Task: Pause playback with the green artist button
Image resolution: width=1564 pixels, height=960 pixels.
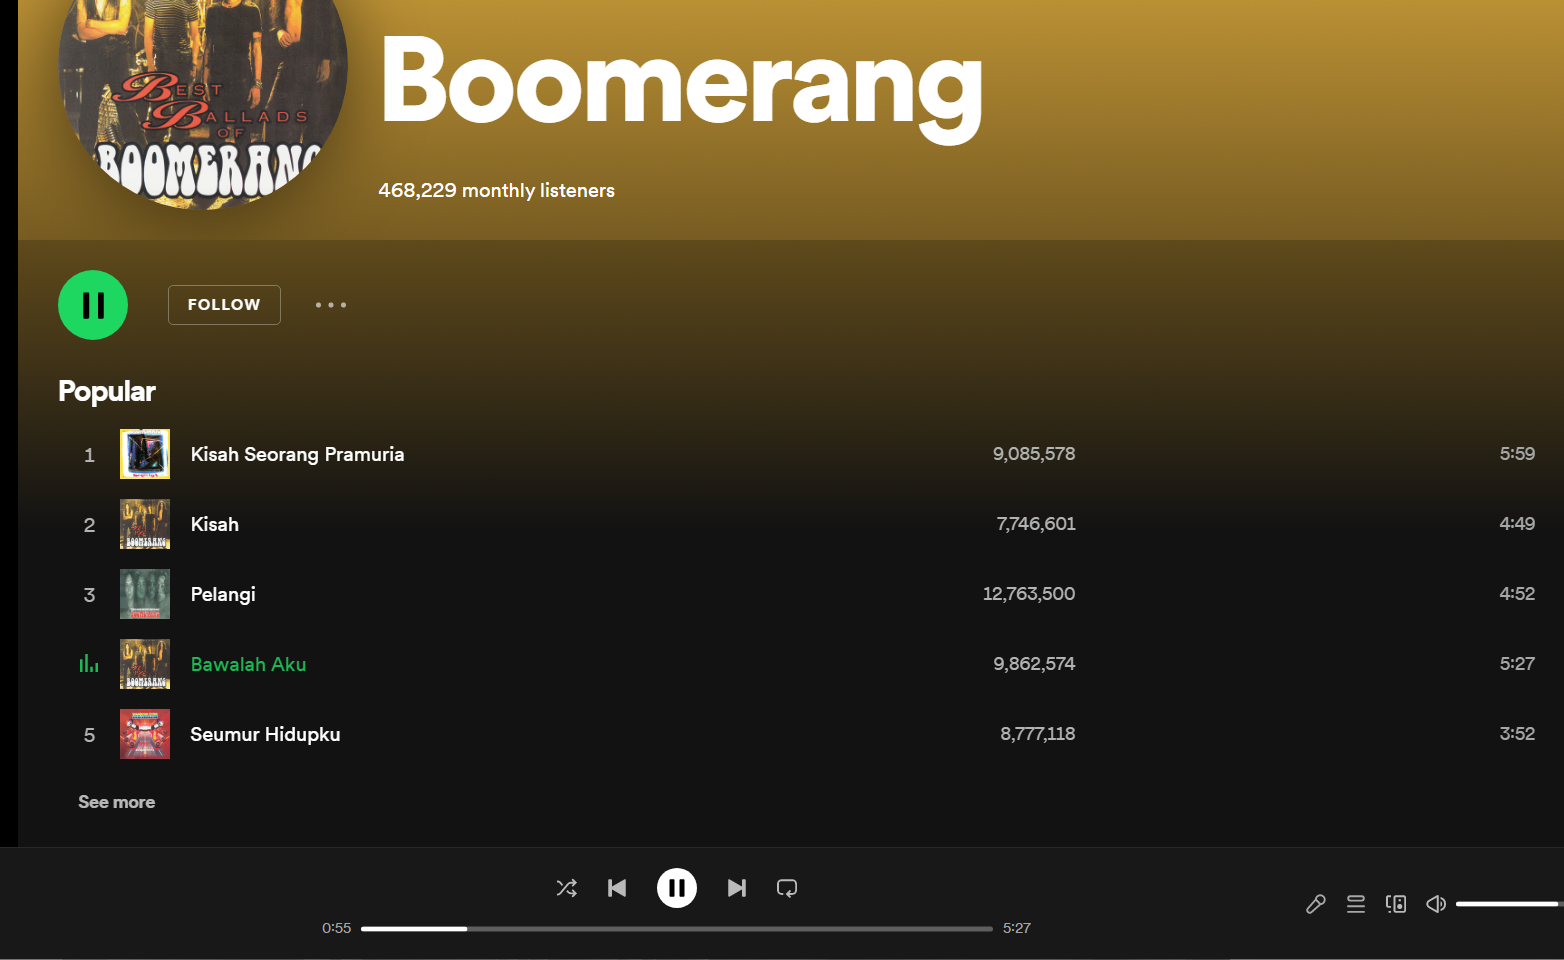Action: 93,305
